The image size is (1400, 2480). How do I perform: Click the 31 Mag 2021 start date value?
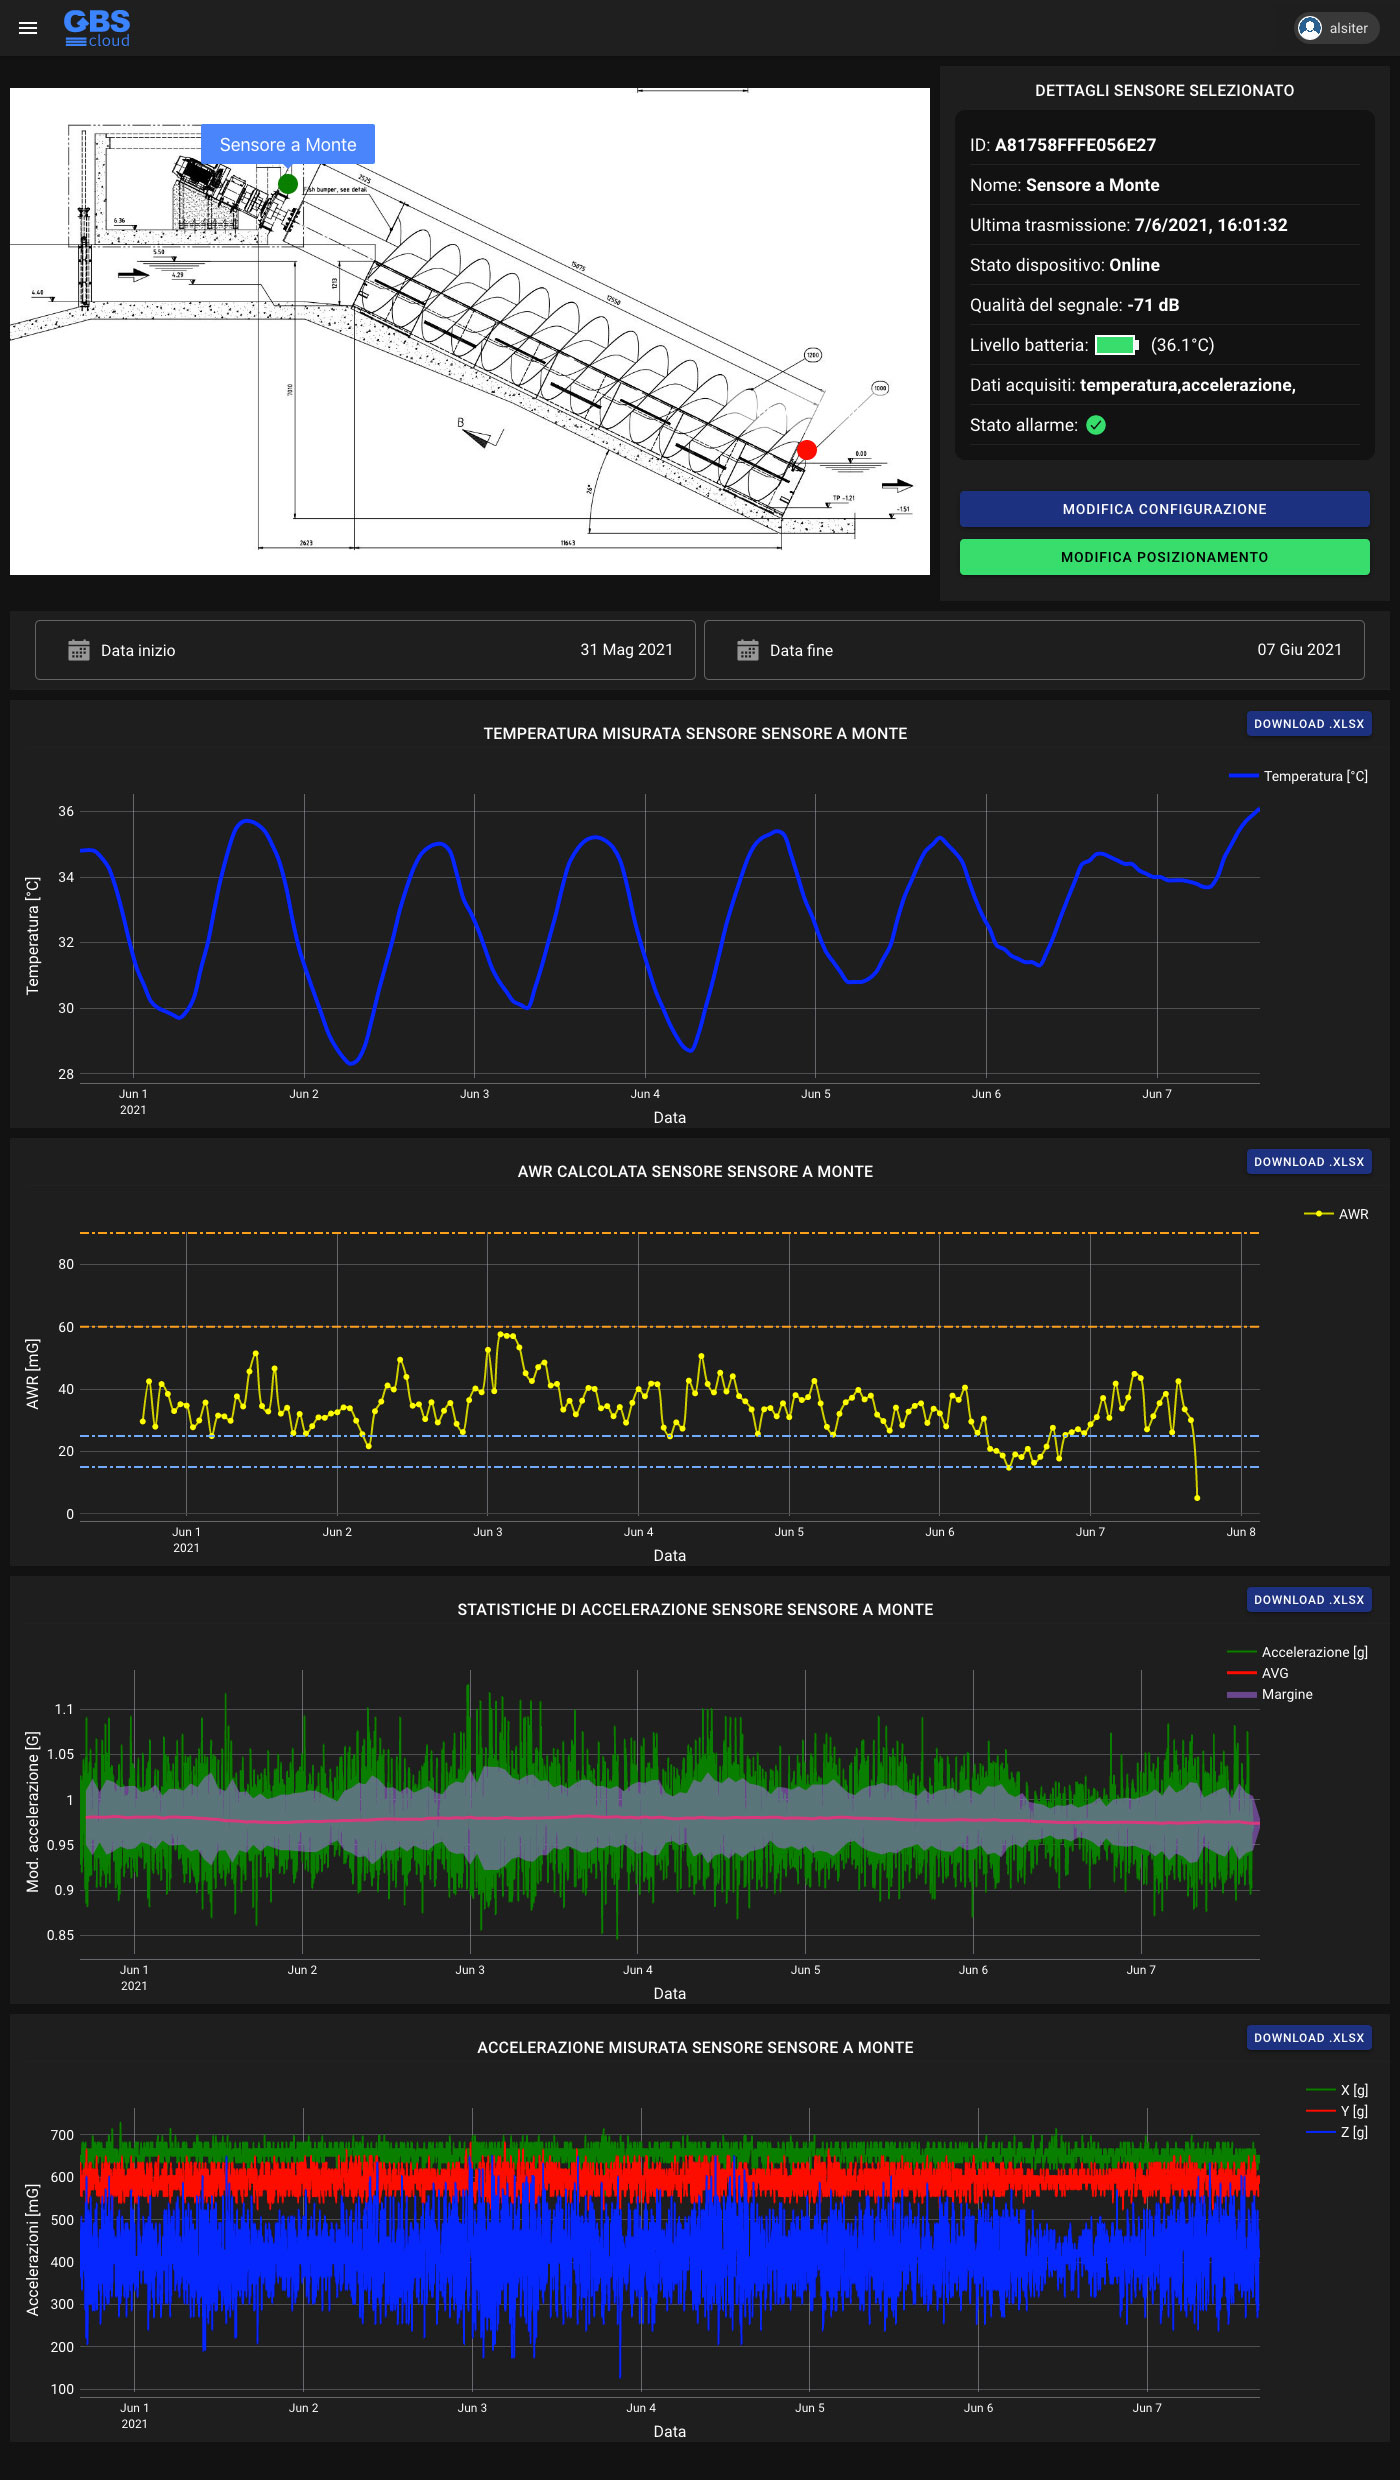tap(626, 650)
